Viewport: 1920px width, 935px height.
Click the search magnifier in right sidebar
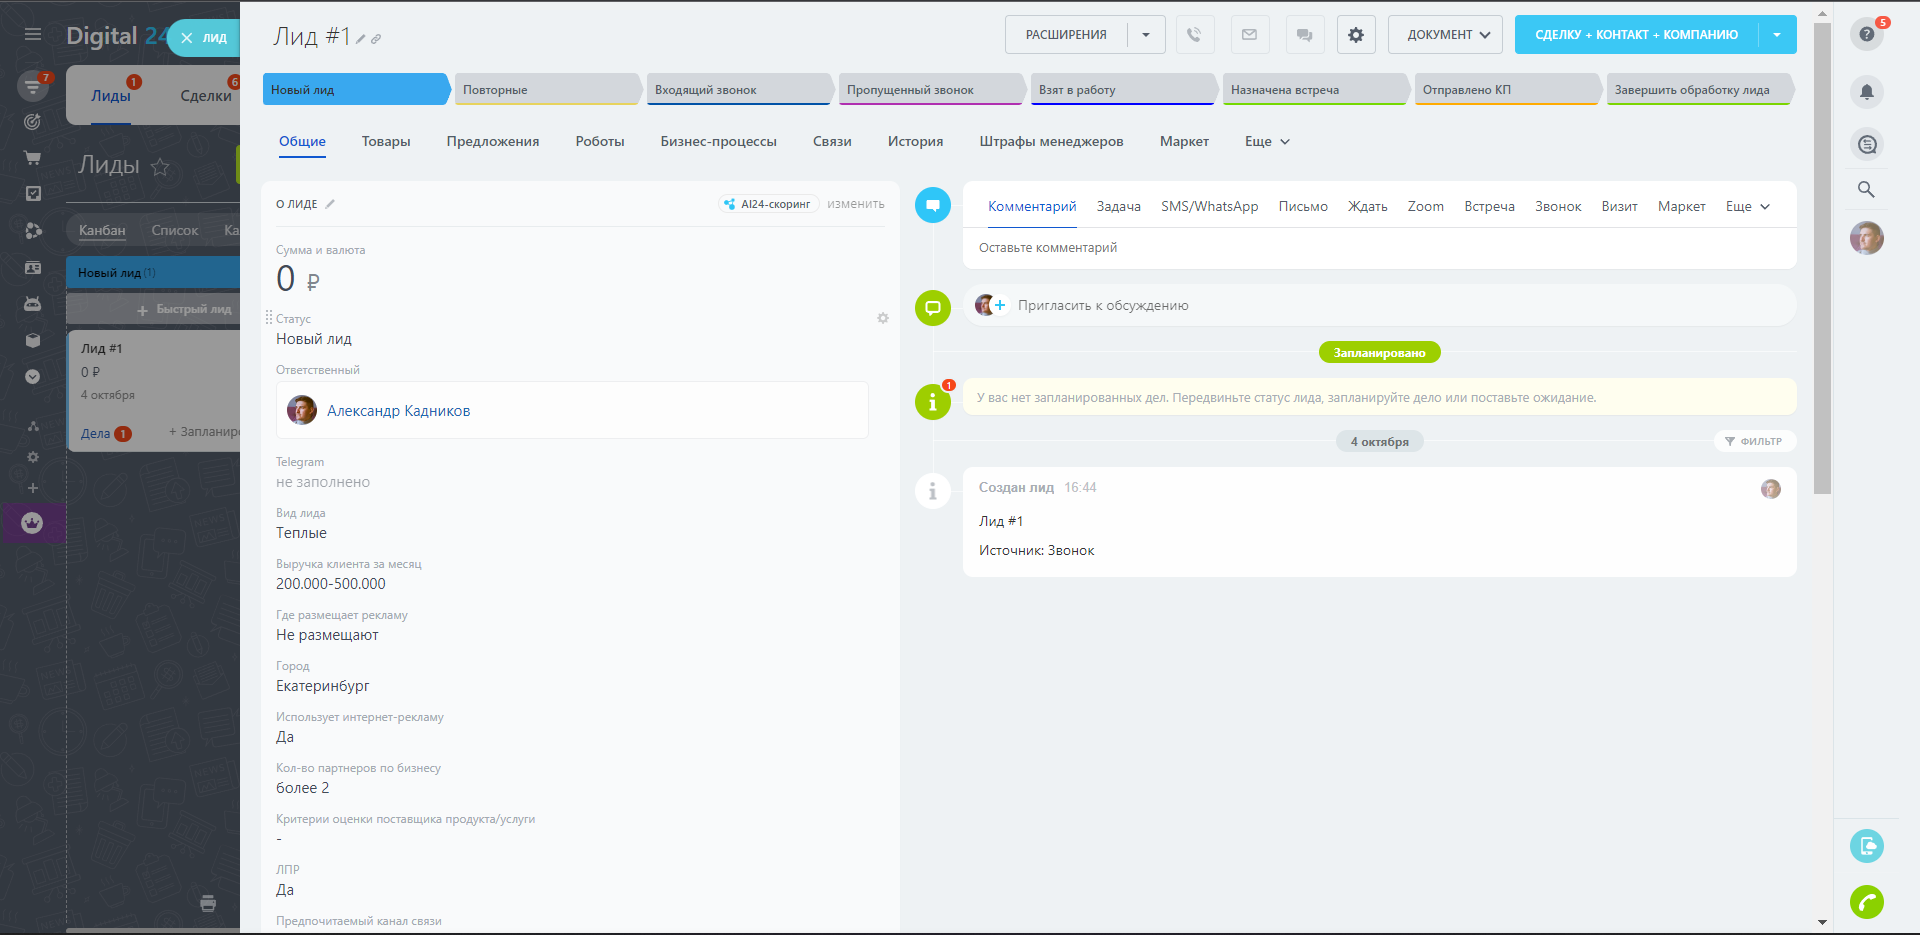point(1866,189)
